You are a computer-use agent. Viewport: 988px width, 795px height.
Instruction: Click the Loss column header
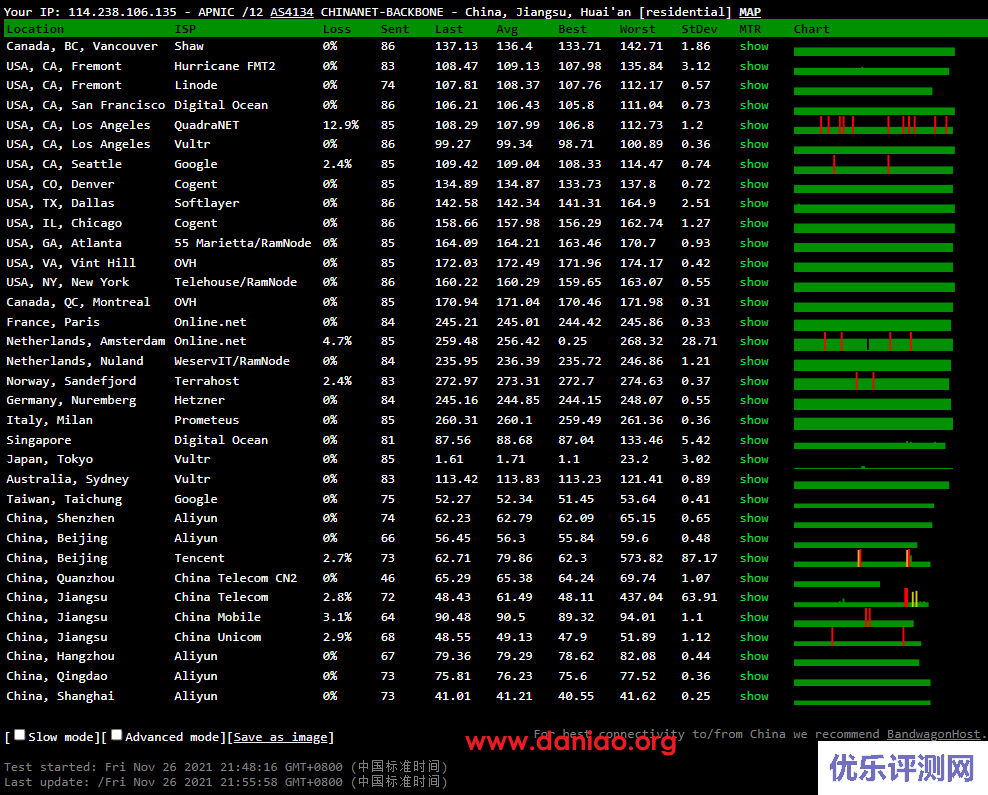(337, 29)
